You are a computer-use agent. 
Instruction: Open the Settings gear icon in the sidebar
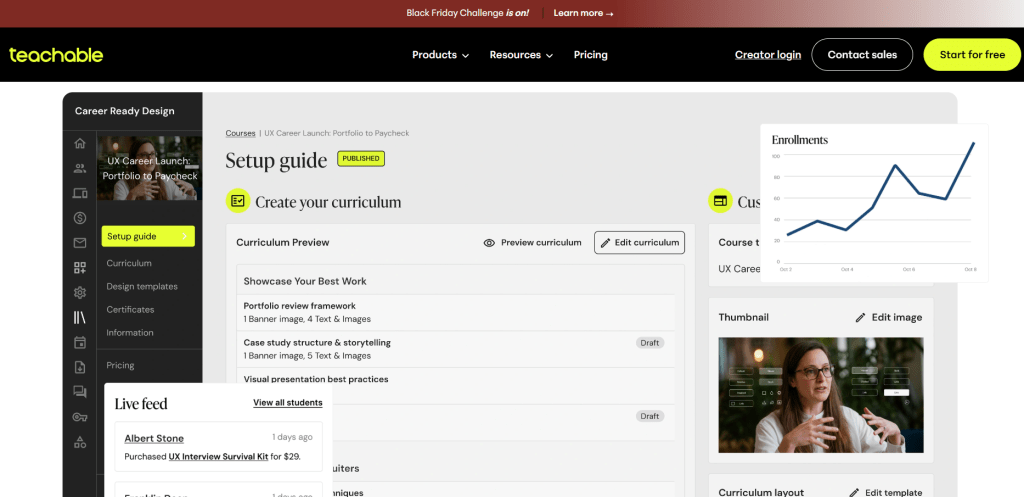[80, 293]
